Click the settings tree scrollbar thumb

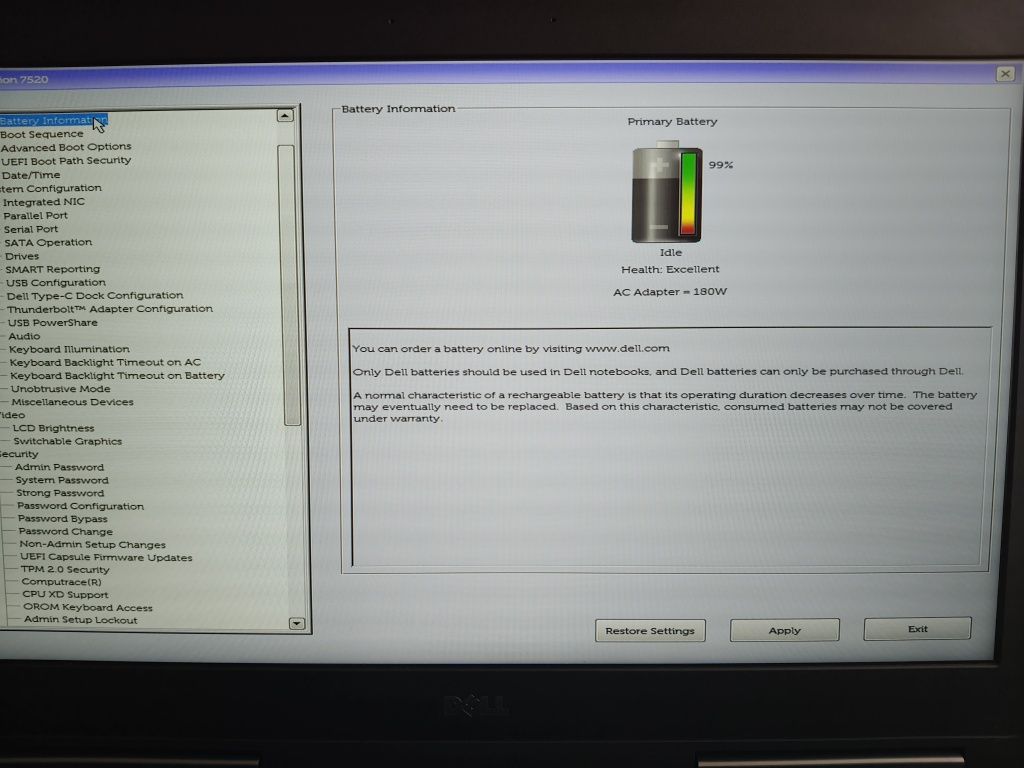pyautogui.click(x=289, y=285)
